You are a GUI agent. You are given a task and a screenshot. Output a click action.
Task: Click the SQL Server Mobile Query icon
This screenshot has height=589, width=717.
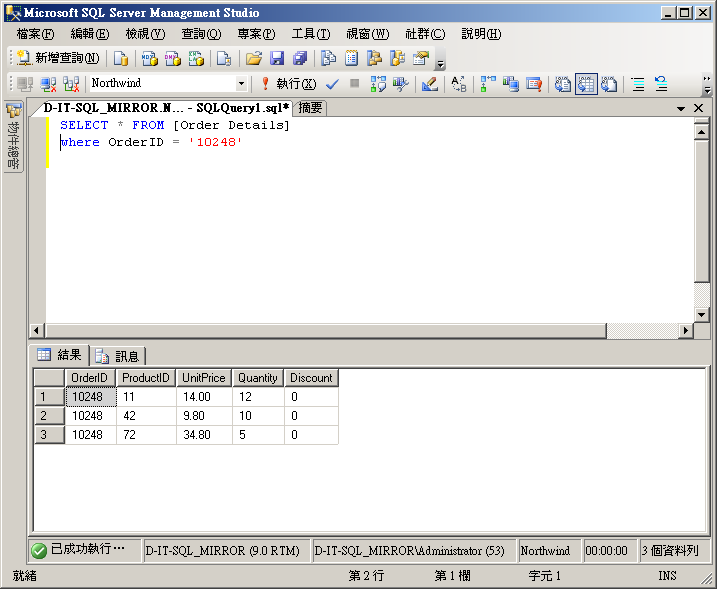tap(224, 59)
